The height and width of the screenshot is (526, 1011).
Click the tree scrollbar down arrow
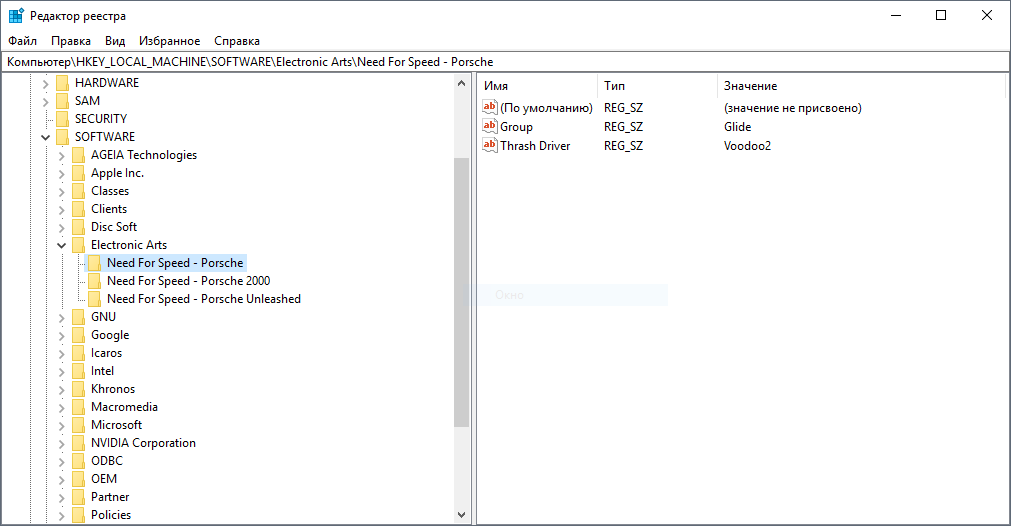click(x=461, y=514)
